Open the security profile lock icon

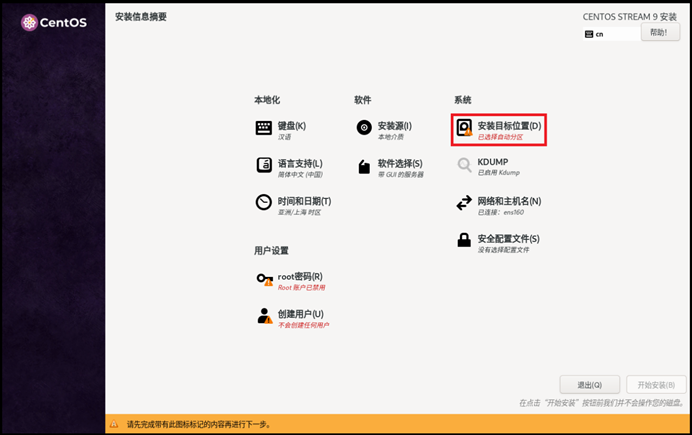(x=464, y=240)
